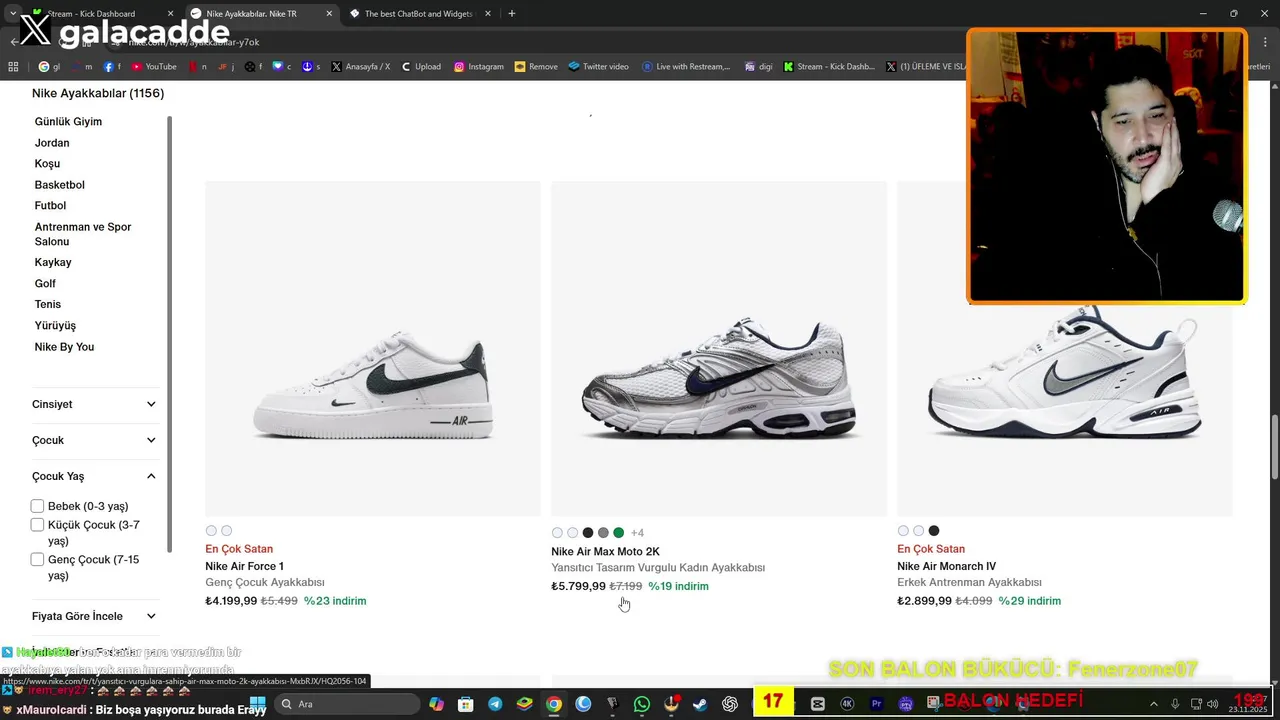The width and height of the screenshot is (1280, 720).
Task: Open the Nike Air Force 1 product image
Action: click(372, 348)
